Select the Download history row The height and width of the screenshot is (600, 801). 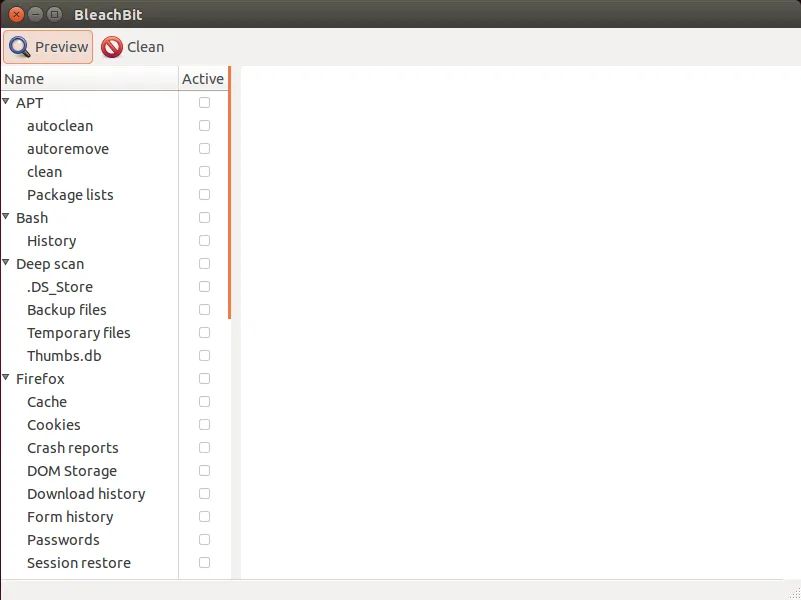[86, 493]
